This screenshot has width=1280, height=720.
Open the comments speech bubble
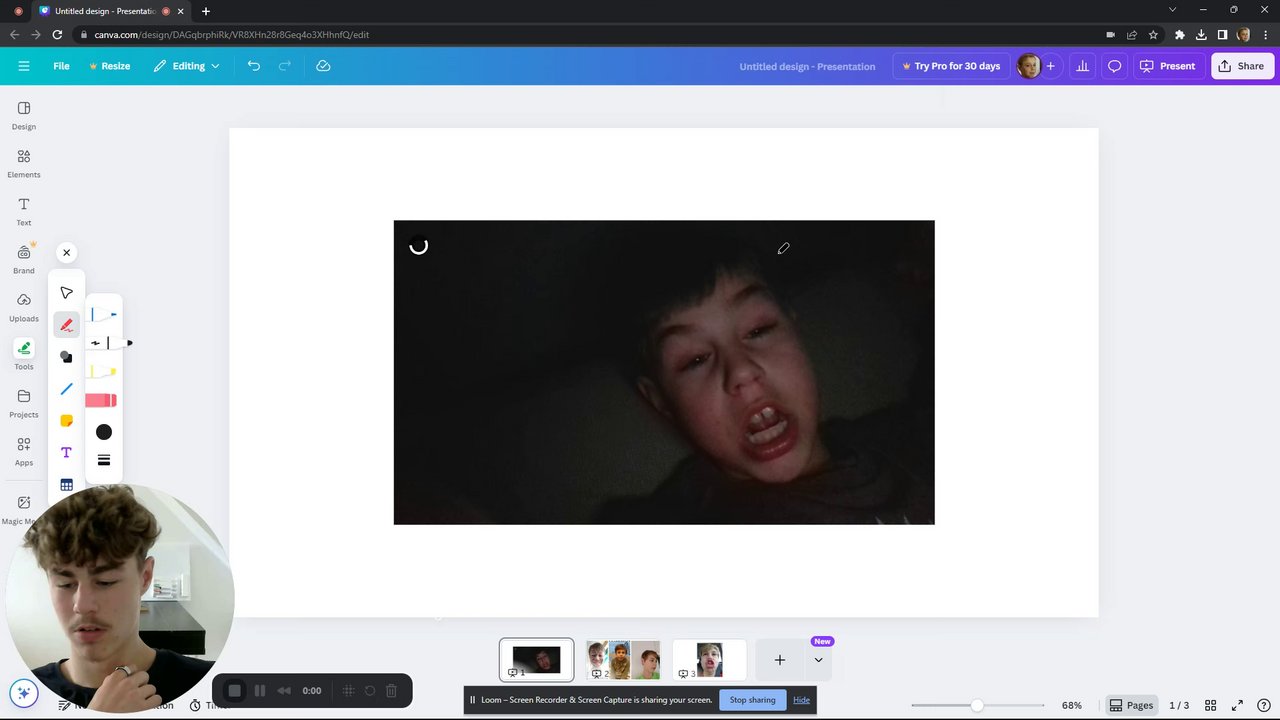click(x=1114, y=66)
